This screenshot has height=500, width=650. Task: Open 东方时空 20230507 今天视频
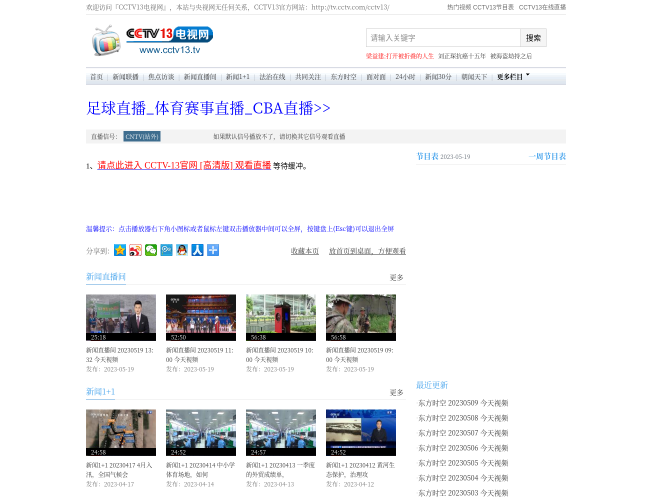tap(463, 433)
